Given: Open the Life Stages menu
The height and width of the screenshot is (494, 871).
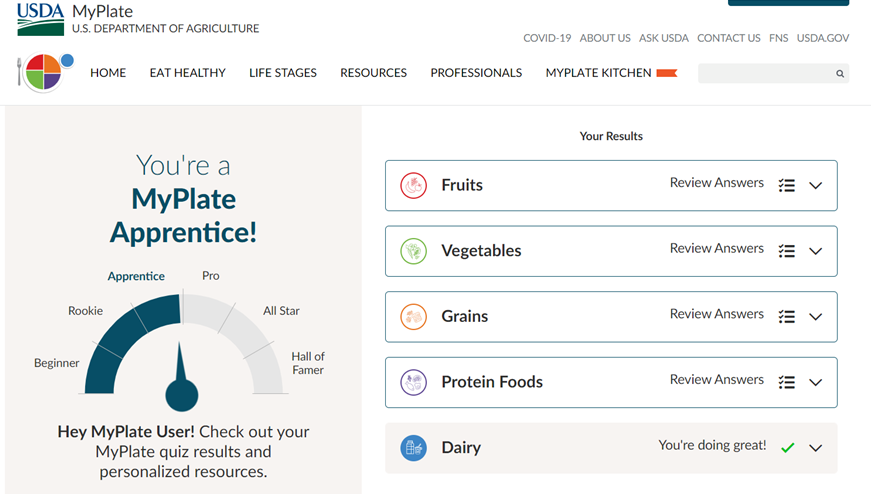Looking at the screenshot, I should click(283, 73).
